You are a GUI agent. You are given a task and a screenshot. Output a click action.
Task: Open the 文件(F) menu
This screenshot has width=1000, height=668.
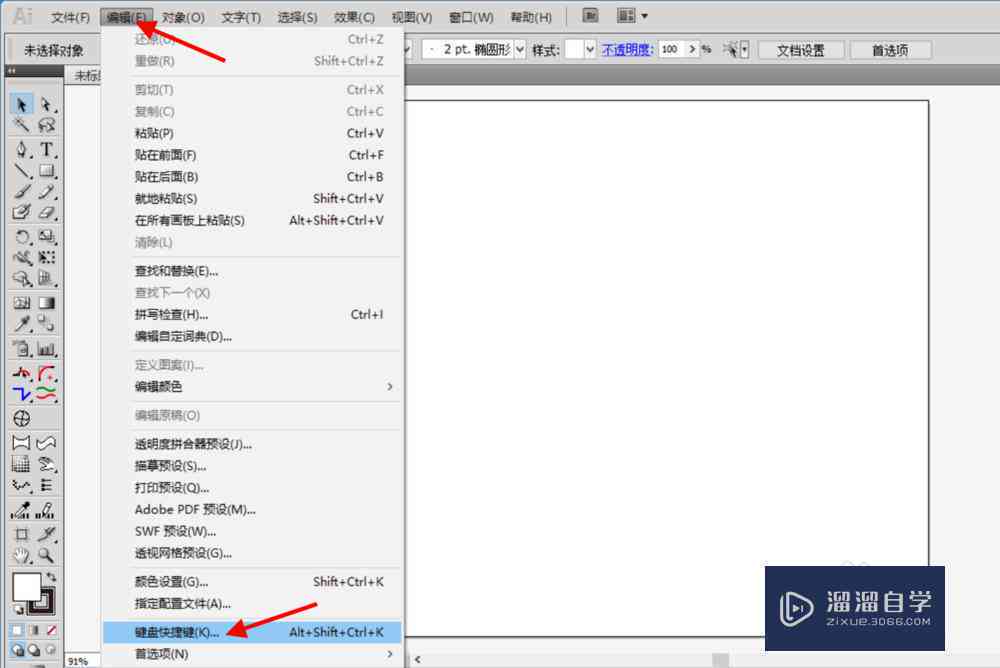(70, 17)
